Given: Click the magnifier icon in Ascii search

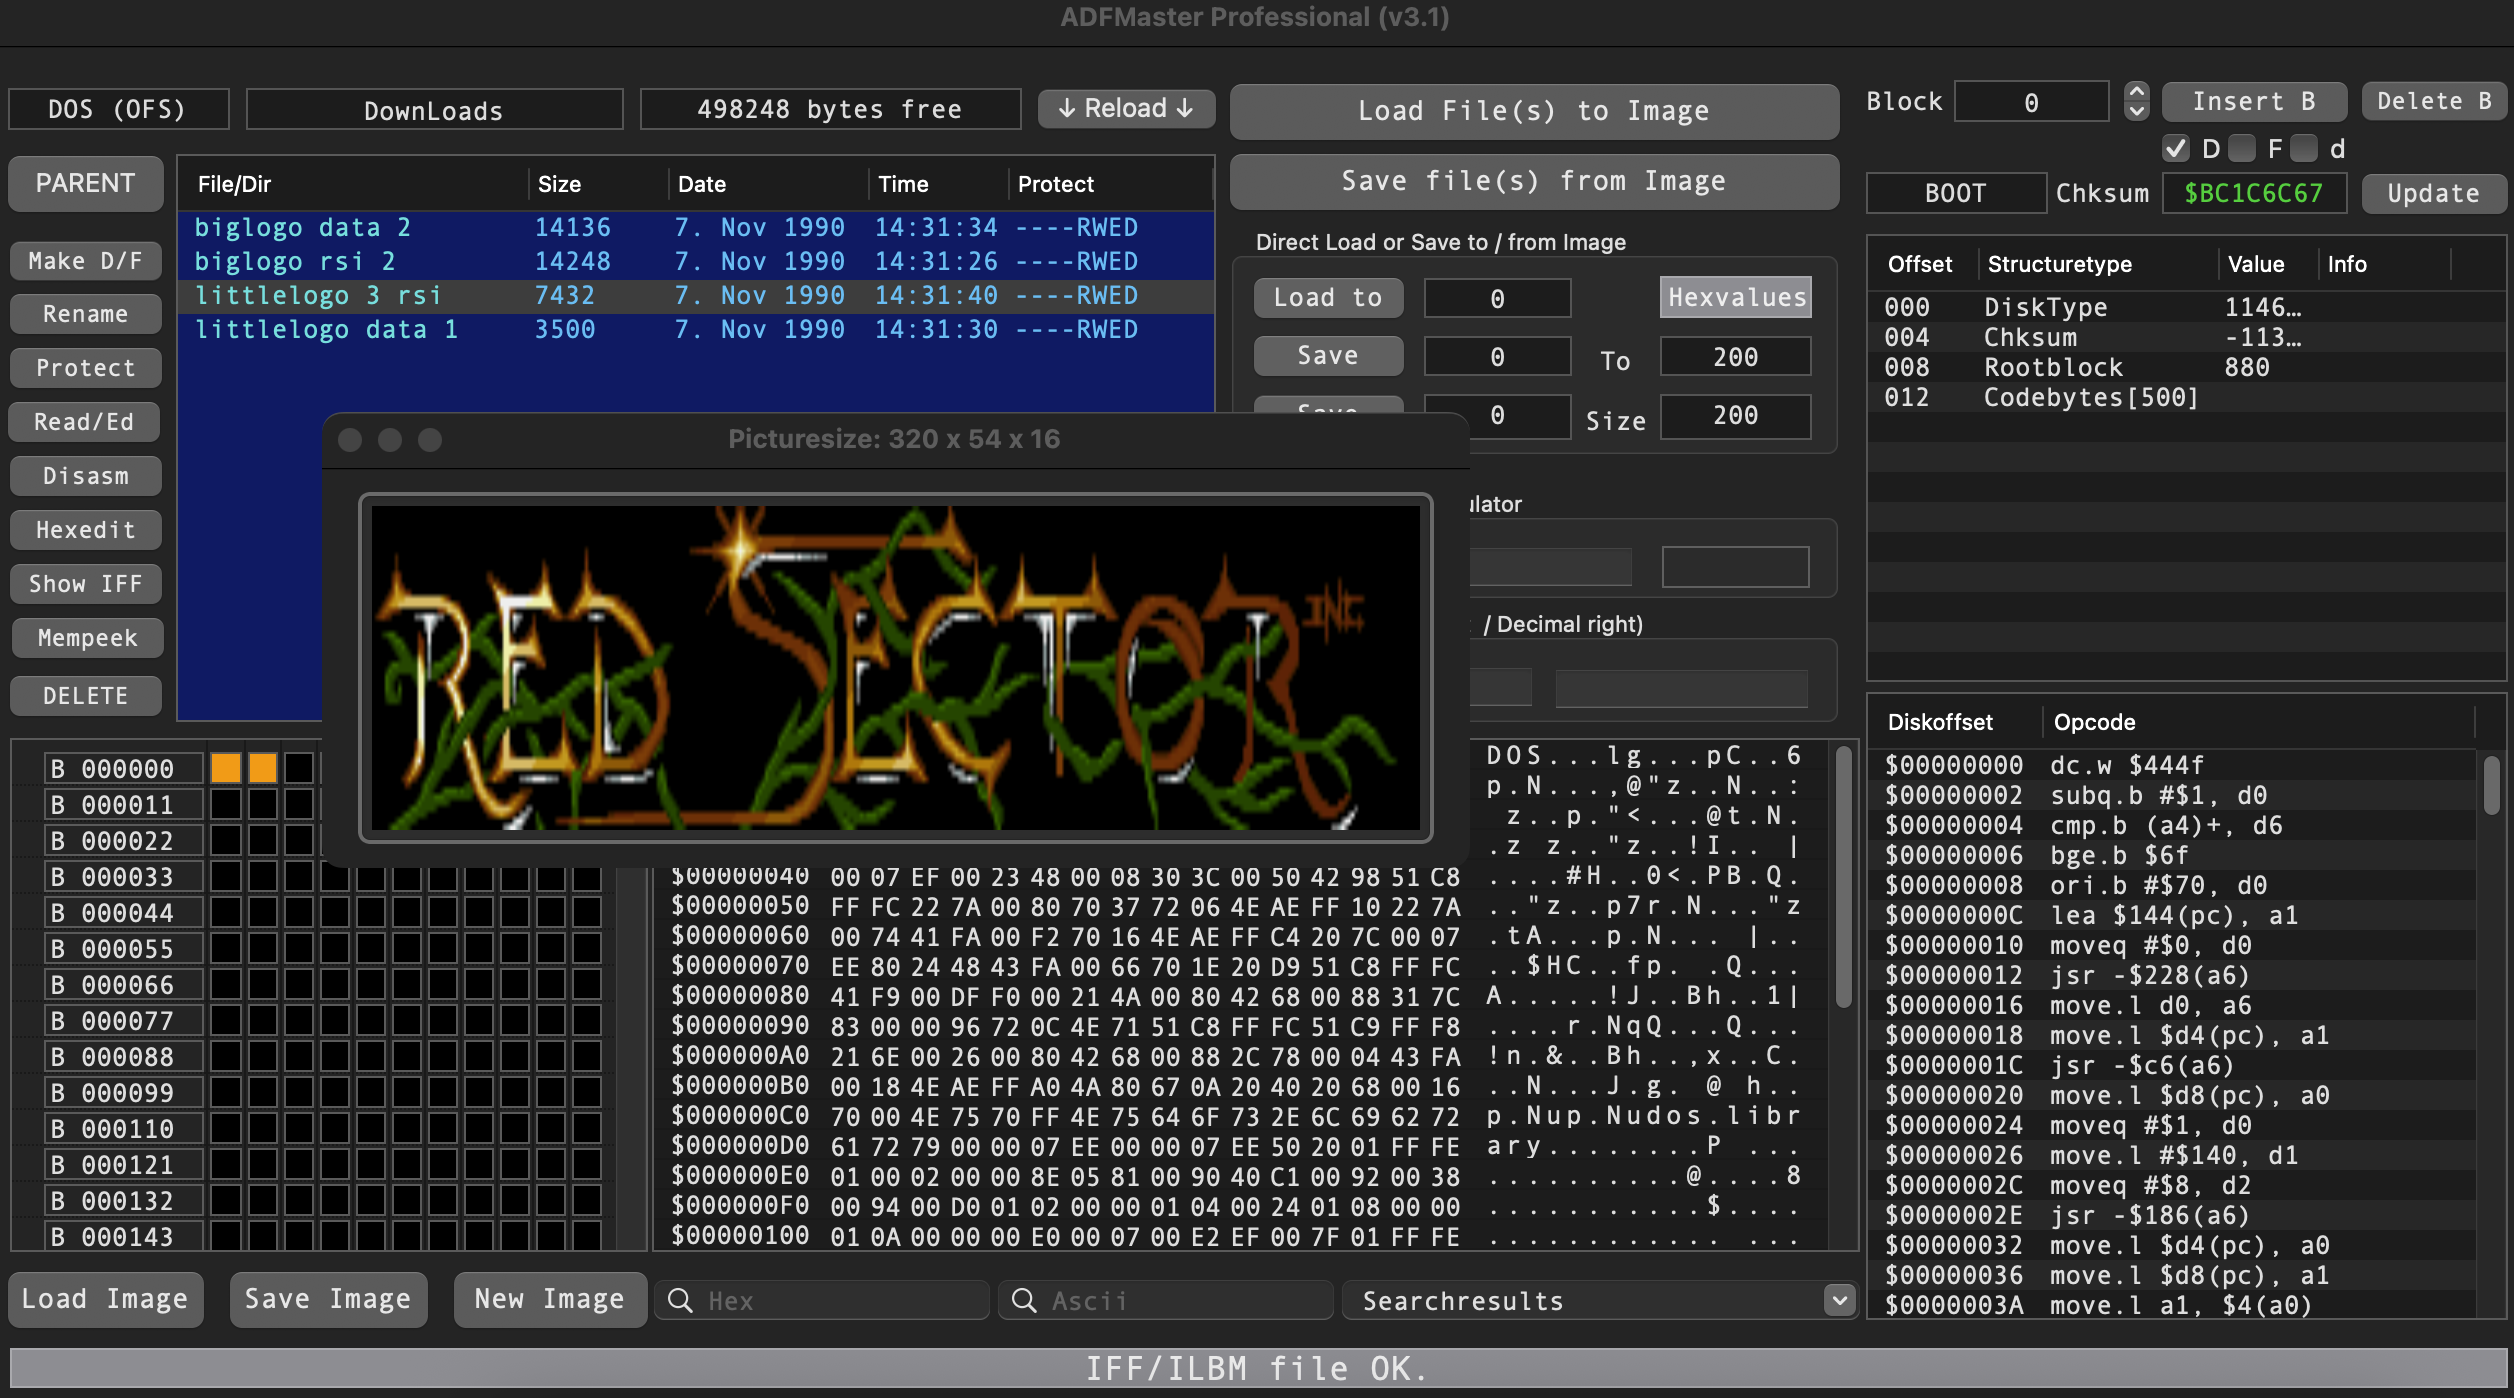Looking at the screenshot, I should pos(1024,1300).
